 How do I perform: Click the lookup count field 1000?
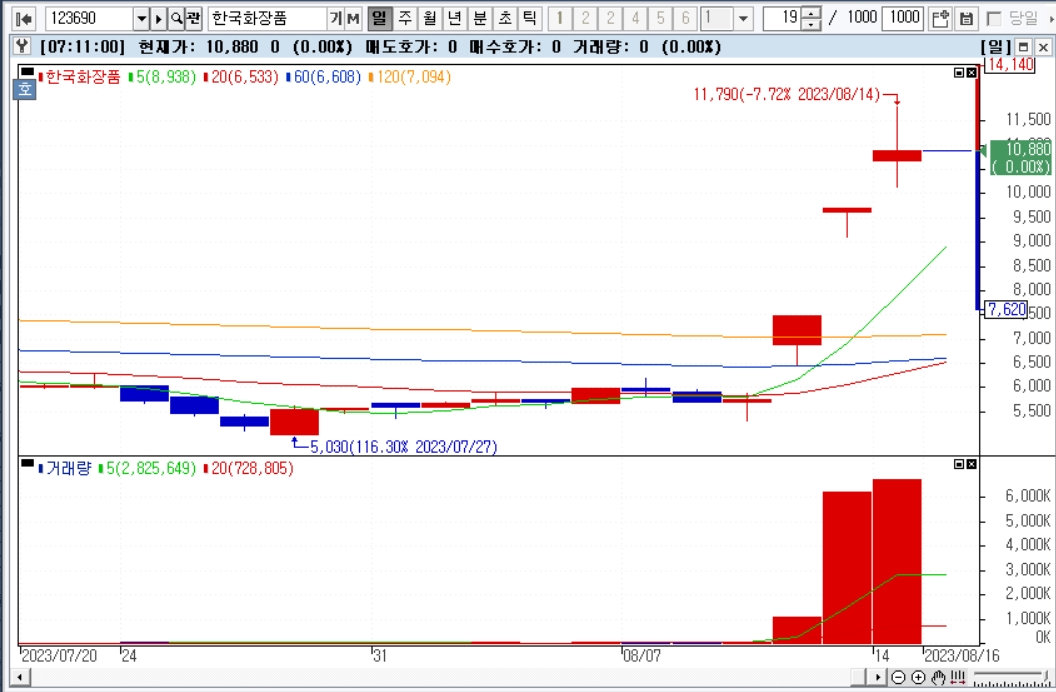pyautogui.click(x=904, y=19)
